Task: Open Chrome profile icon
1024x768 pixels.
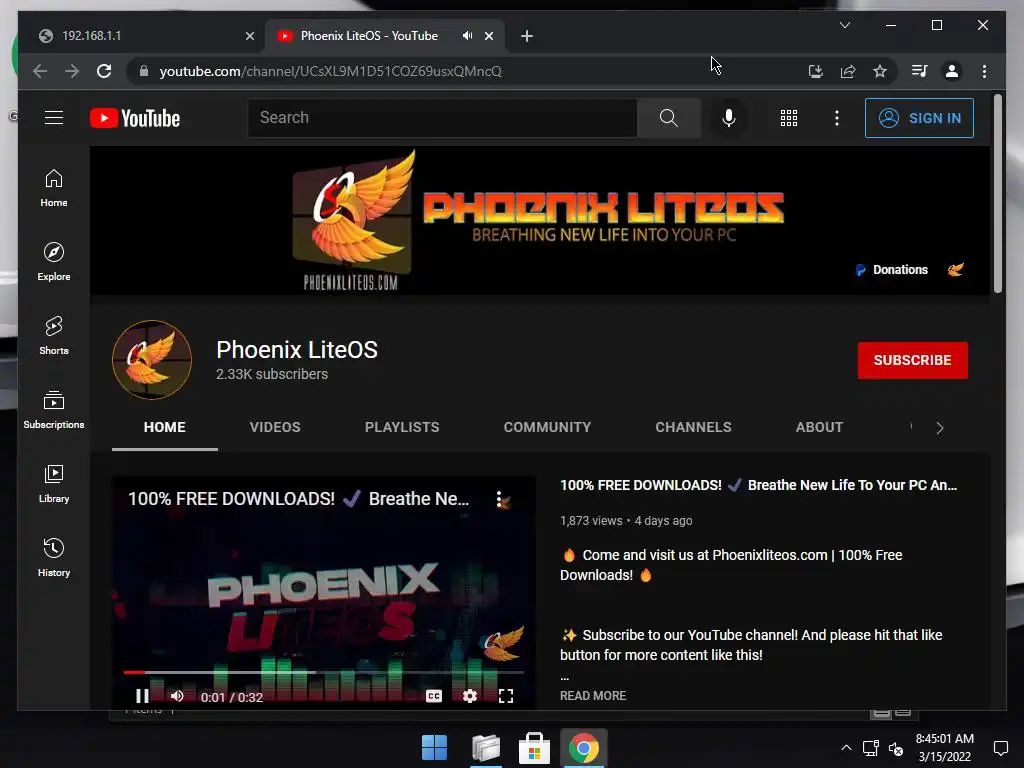Action: click(952, 71)
